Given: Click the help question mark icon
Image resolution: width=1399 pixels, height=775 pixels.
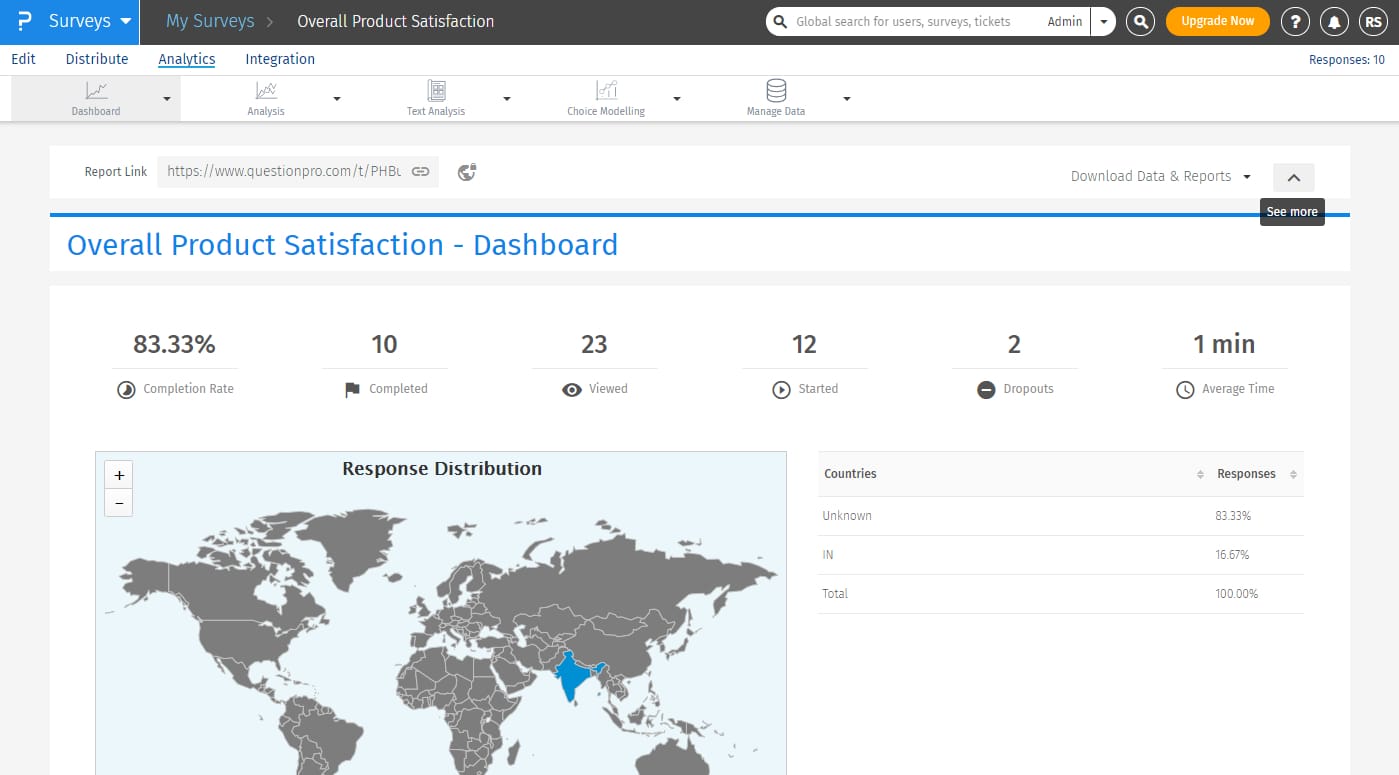Looking at the screenshot, I should 1296,21.
